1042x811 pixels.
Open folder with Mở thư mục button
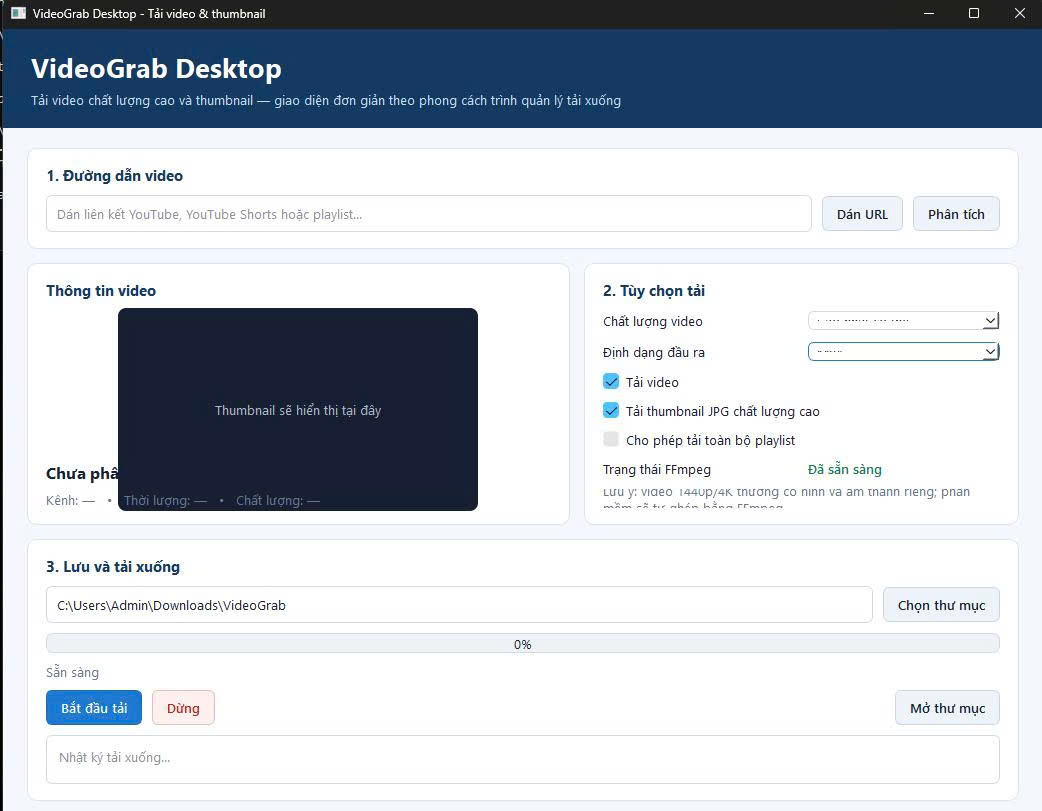(947, 708)
